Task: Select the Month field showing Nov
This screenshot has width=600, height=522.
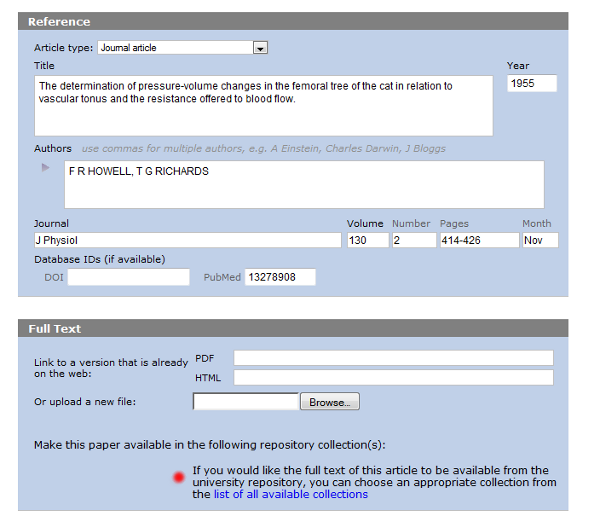Action: (540, 240)
